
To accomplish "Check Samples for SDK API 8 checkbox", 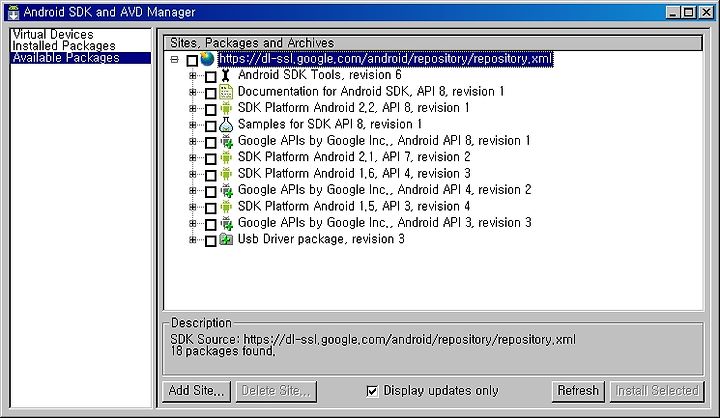I will click(x=211, y=126).
